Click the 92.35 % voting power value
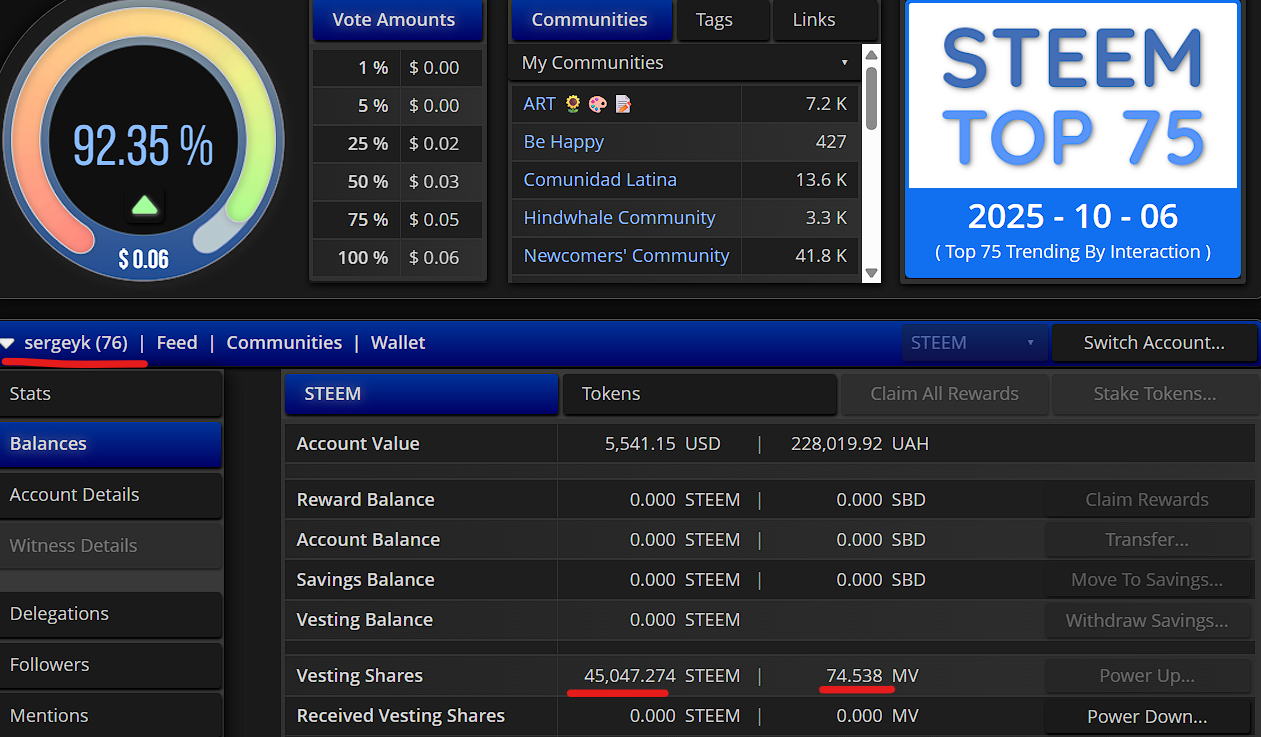1261x737 pixels. click(143, 146)
